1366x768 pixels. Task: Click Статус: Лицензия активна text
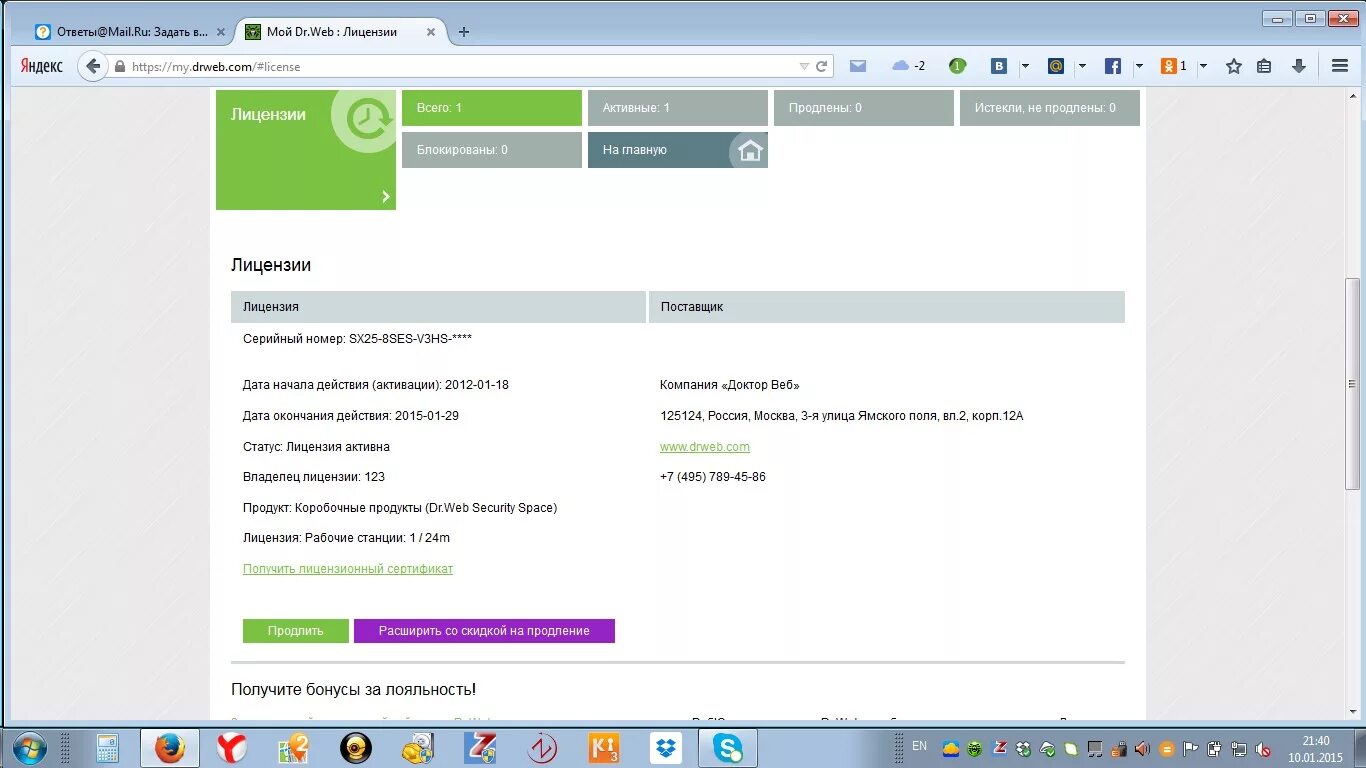pyautogui.click(x=316, y=447)
